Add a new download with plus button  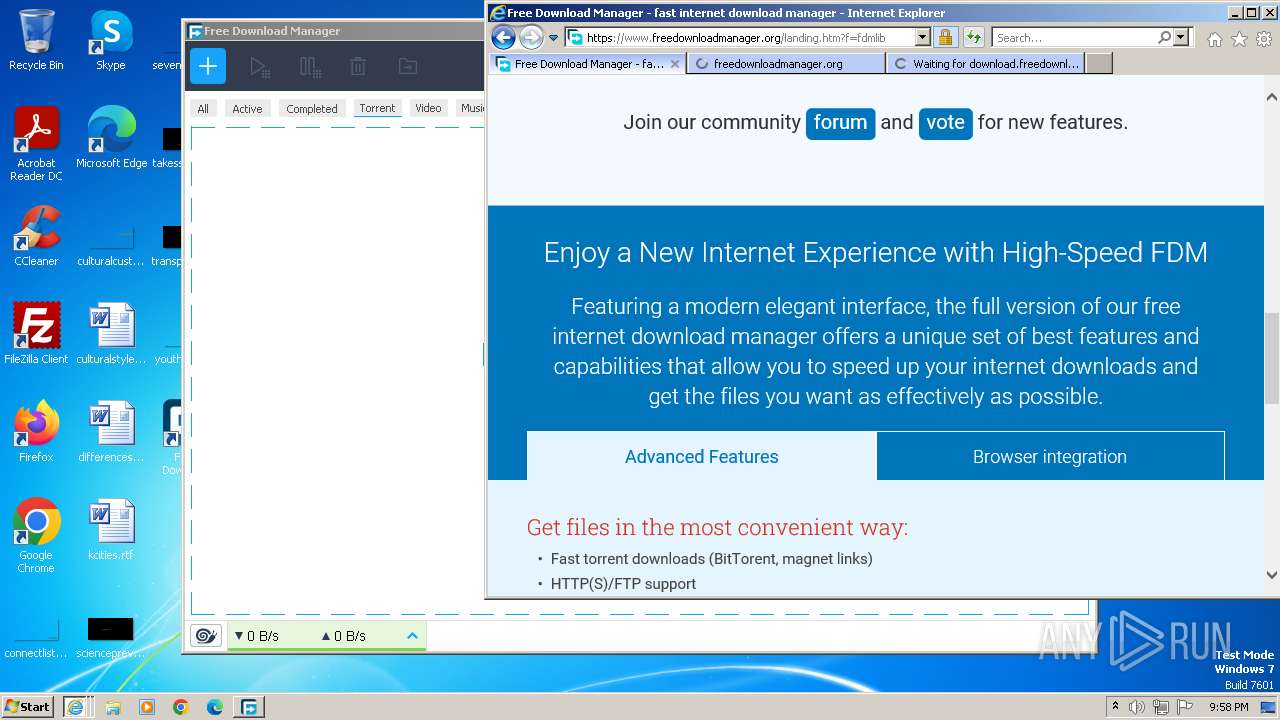(x=208, y=67)
